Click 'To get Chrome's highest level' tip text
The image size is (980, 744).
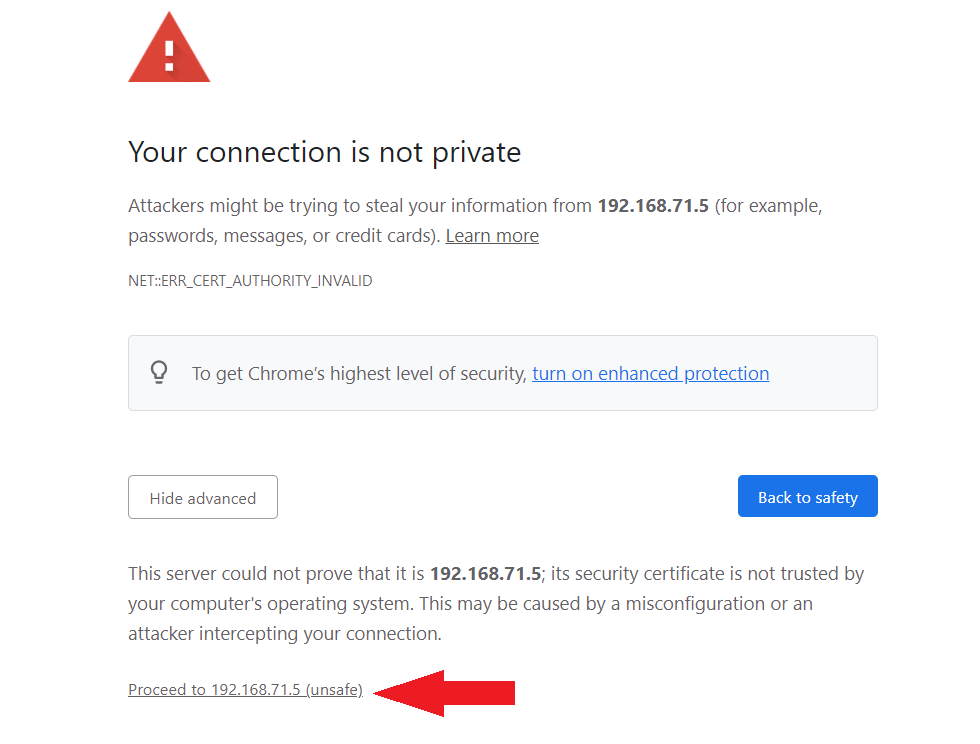359,373
